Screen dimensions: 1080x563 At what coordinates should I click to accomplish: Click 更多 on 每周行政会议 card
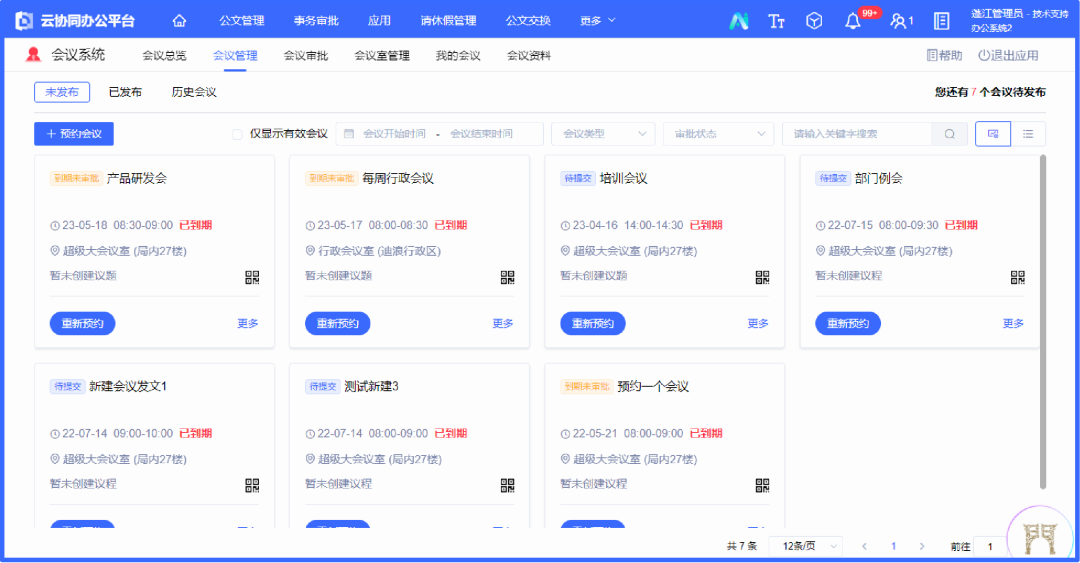coord(503,323)
